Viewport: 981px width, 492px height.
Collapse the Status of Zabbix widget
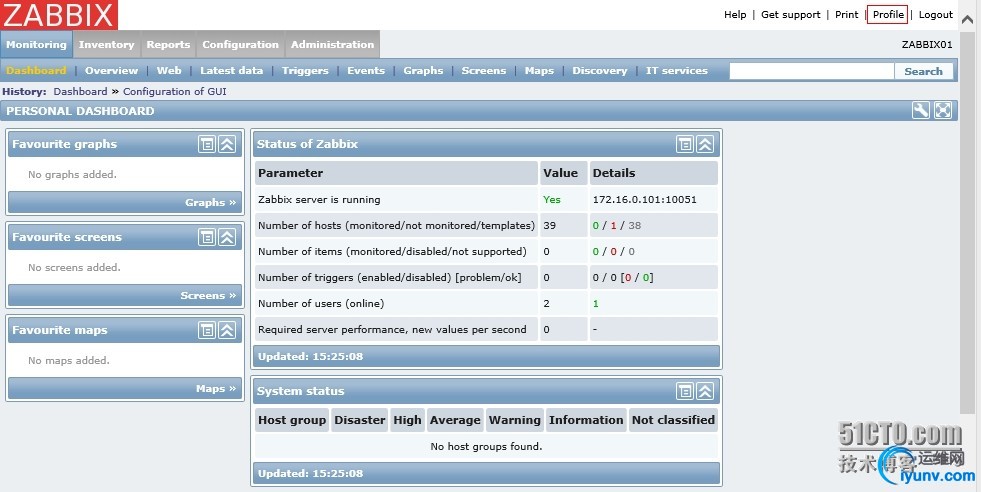coord(705,145)
